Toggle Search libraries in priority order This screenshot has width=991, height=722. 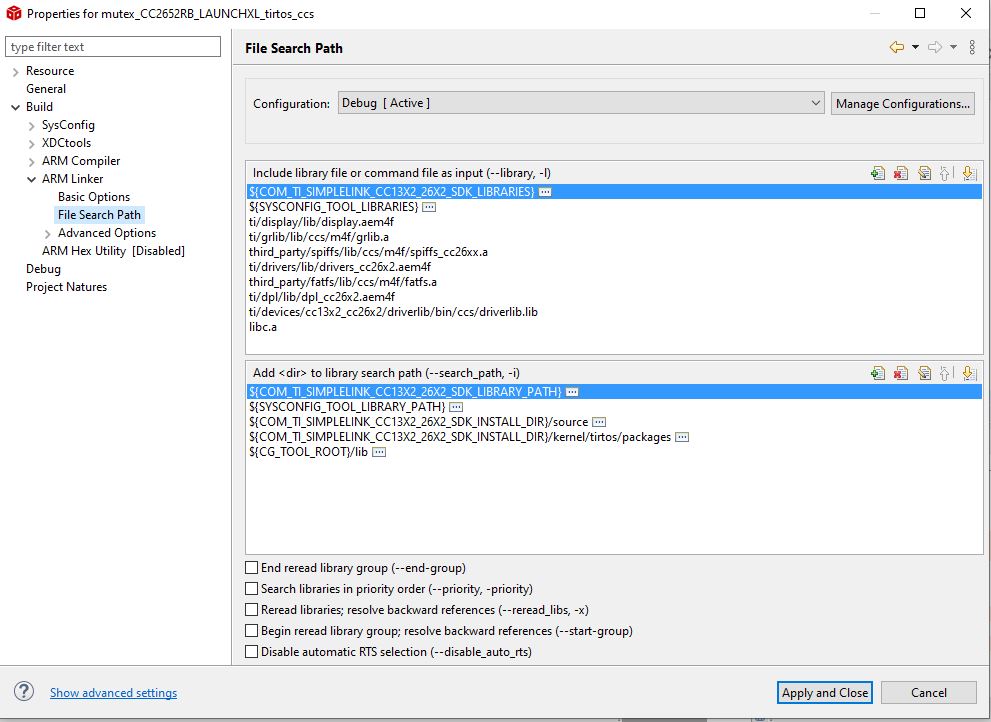(252, 589)
